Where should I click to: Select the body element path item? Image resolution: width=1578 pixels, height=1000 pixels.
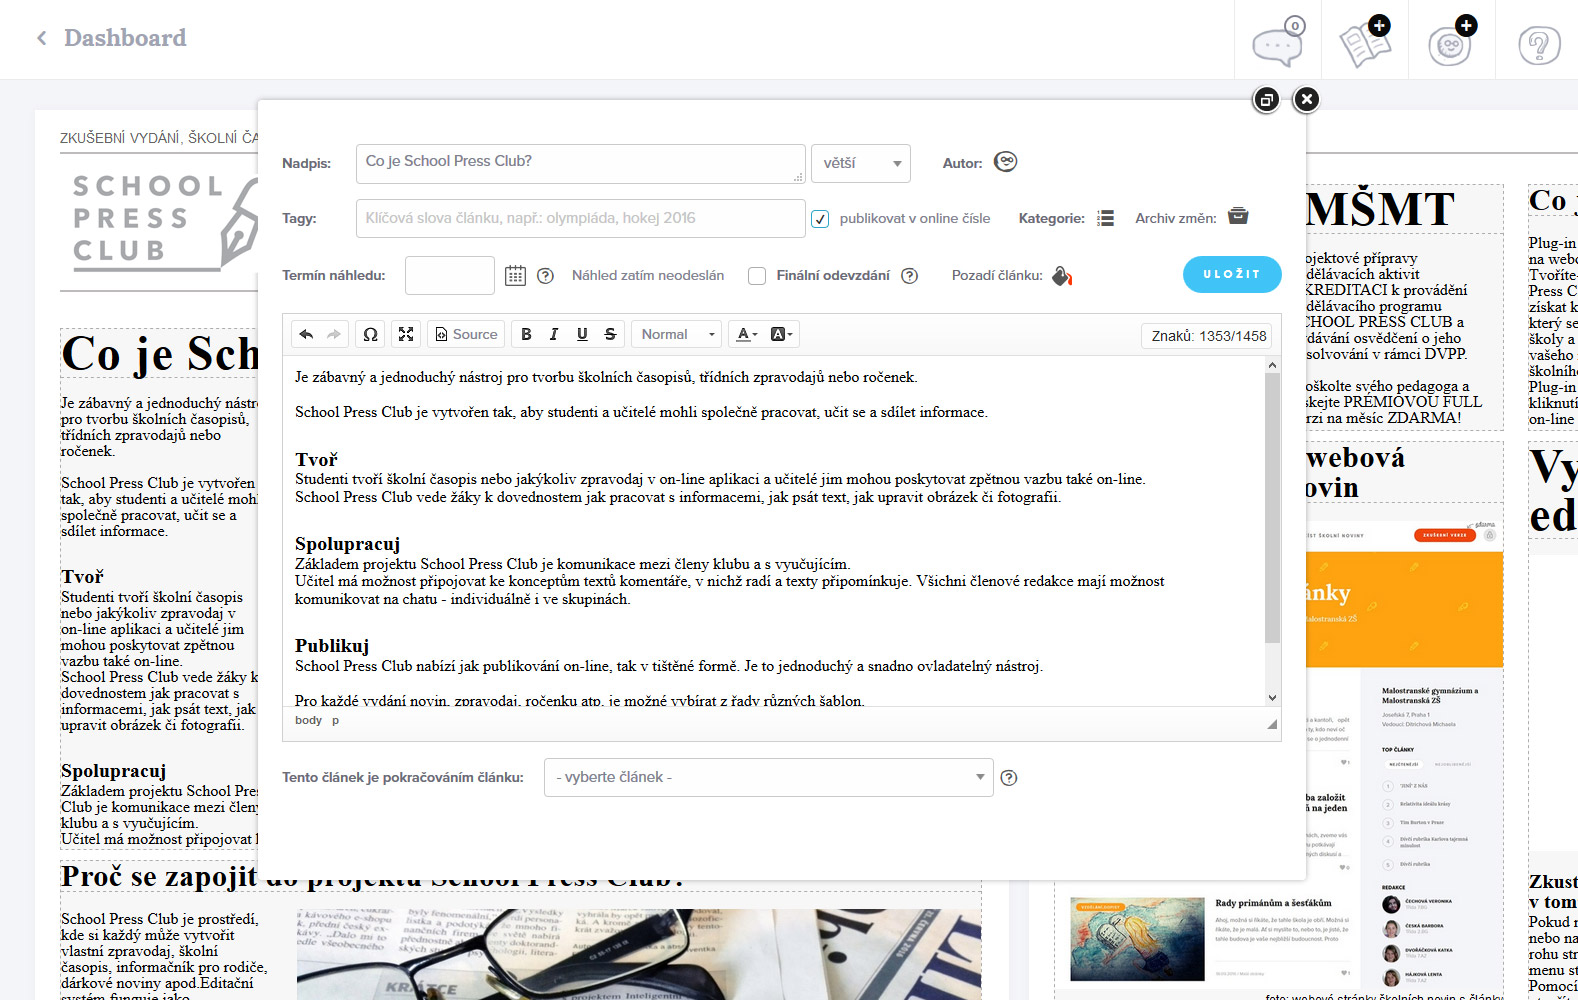[x=308, y=720]
